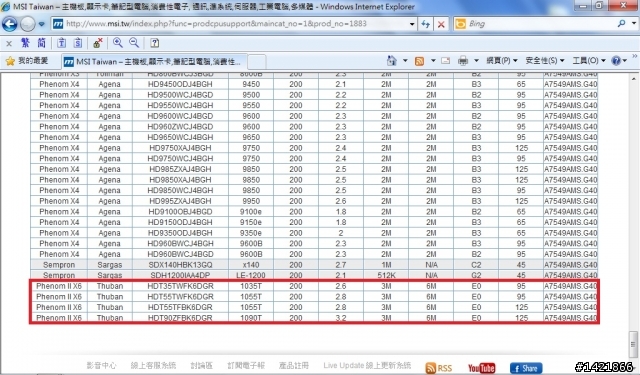Expand the Home button dropdown arrow
The height and width of the screenshot is (375, 640).
(405, 61)
